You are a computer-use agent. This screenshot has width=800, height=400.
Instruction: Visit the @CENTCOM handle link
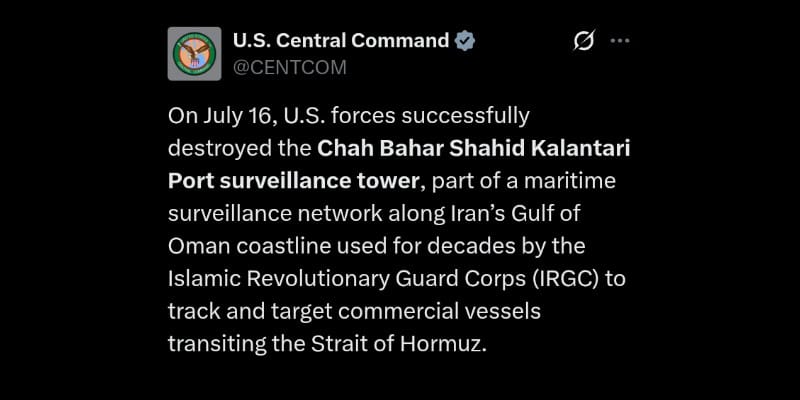click(x=289, y=67)
